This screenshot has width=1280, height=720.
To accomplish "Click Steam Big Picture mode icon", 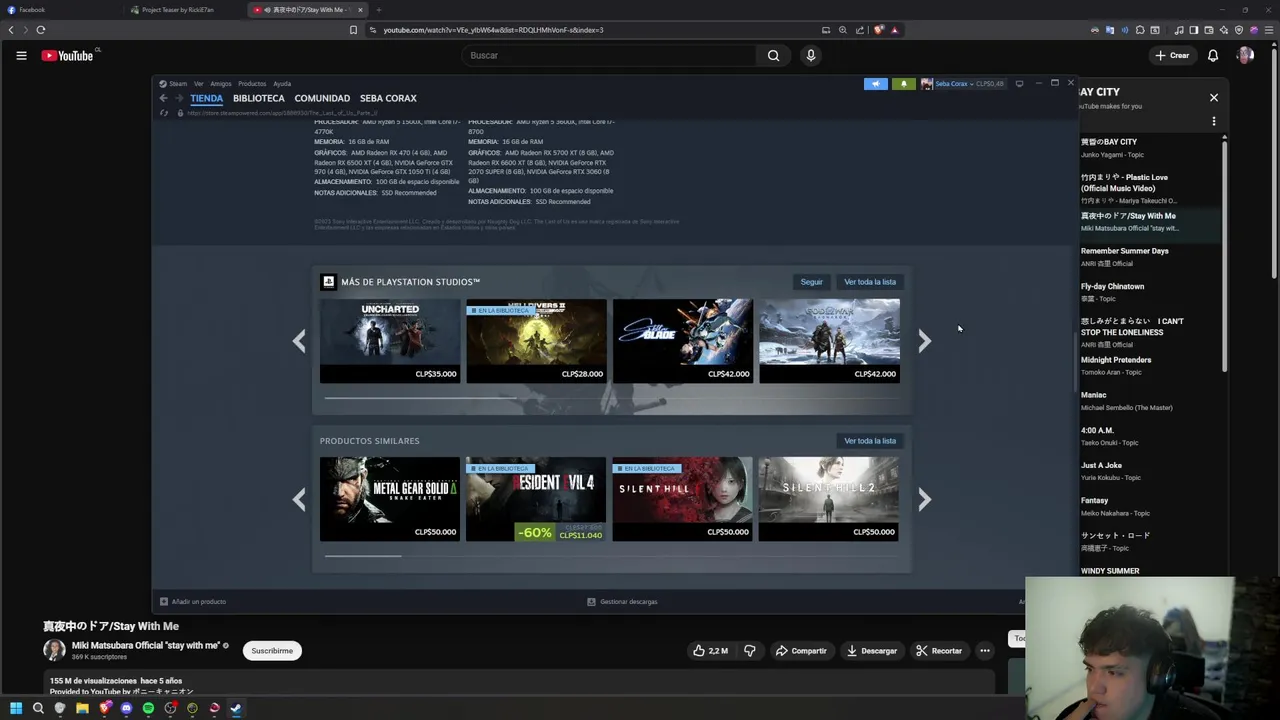I will [x=1019, y=84].
